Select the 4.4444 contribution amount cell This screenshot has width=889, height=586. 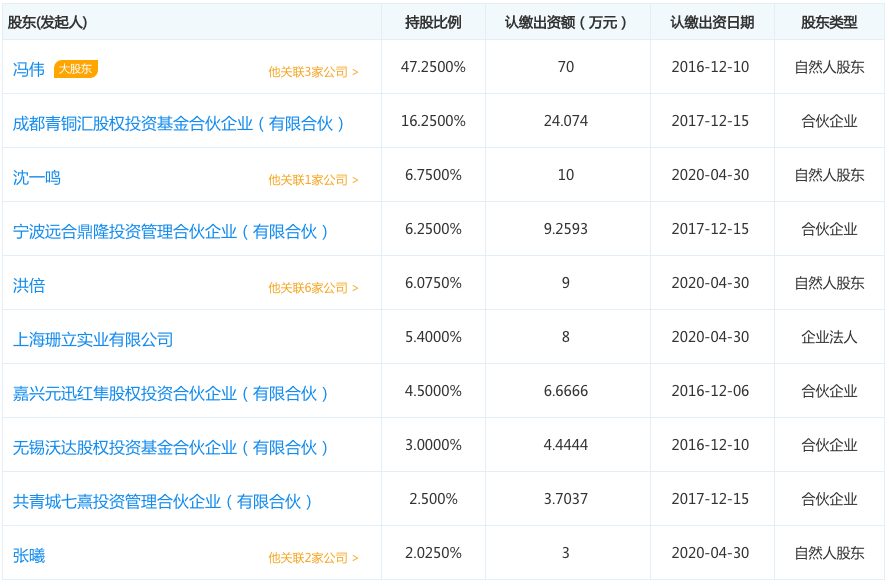pos(566,445)
